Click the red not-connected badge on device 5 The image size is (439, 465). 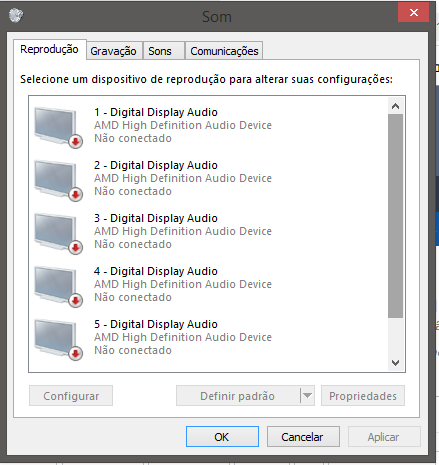[x=76, y=354]
